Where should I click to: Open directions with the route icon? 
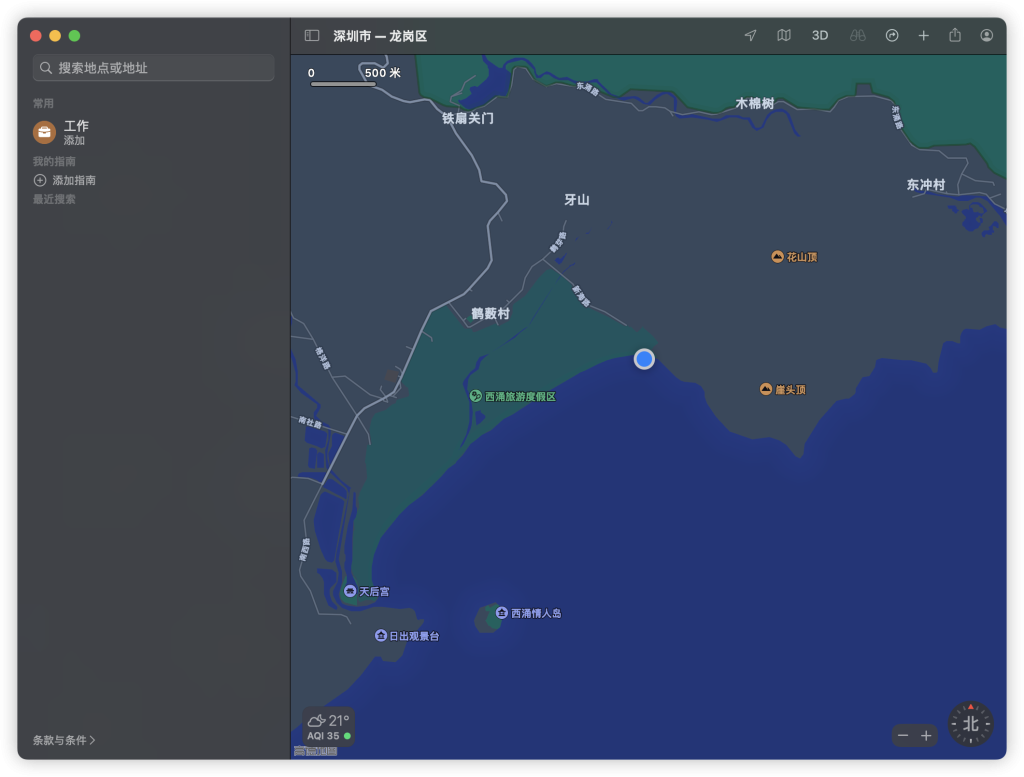(x=892, y=36)
